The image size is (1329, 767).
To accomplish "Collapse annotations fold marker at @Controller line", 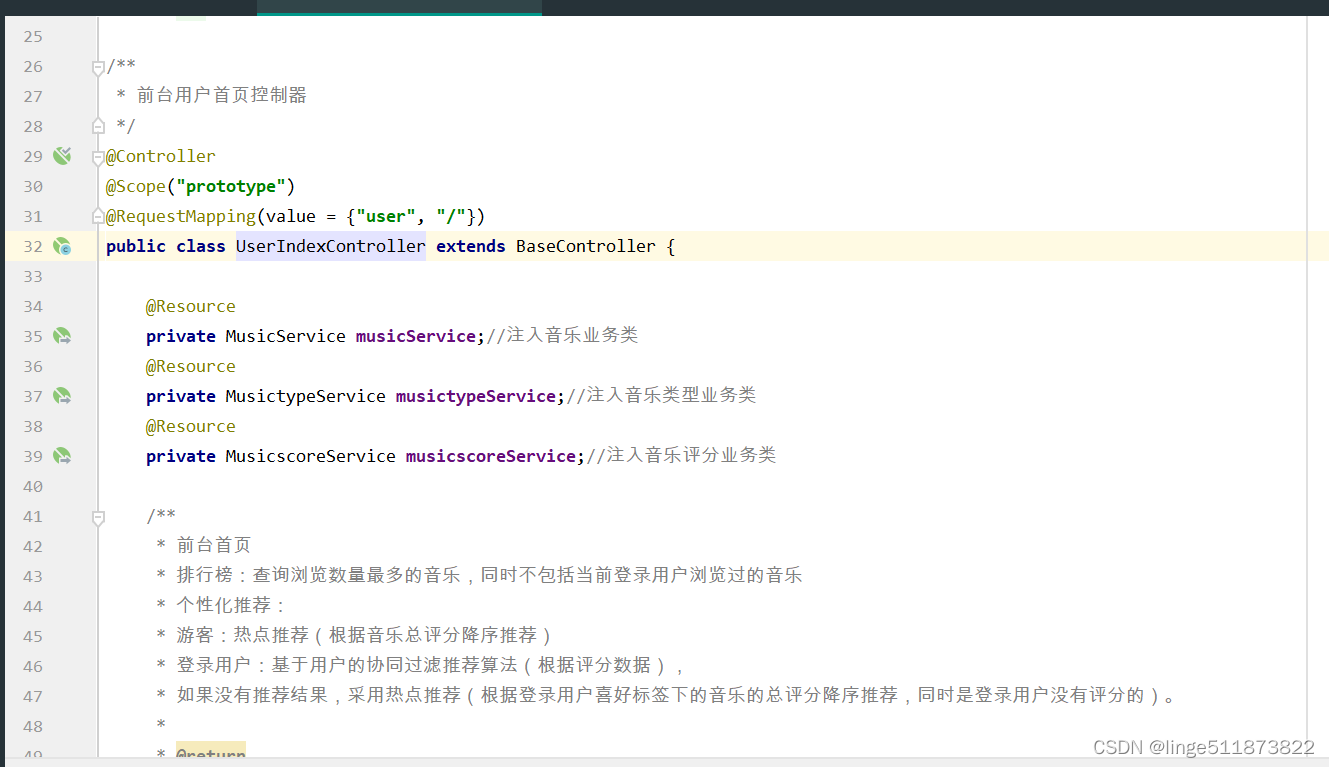I will pyautogui.click(x=98, y=157).
